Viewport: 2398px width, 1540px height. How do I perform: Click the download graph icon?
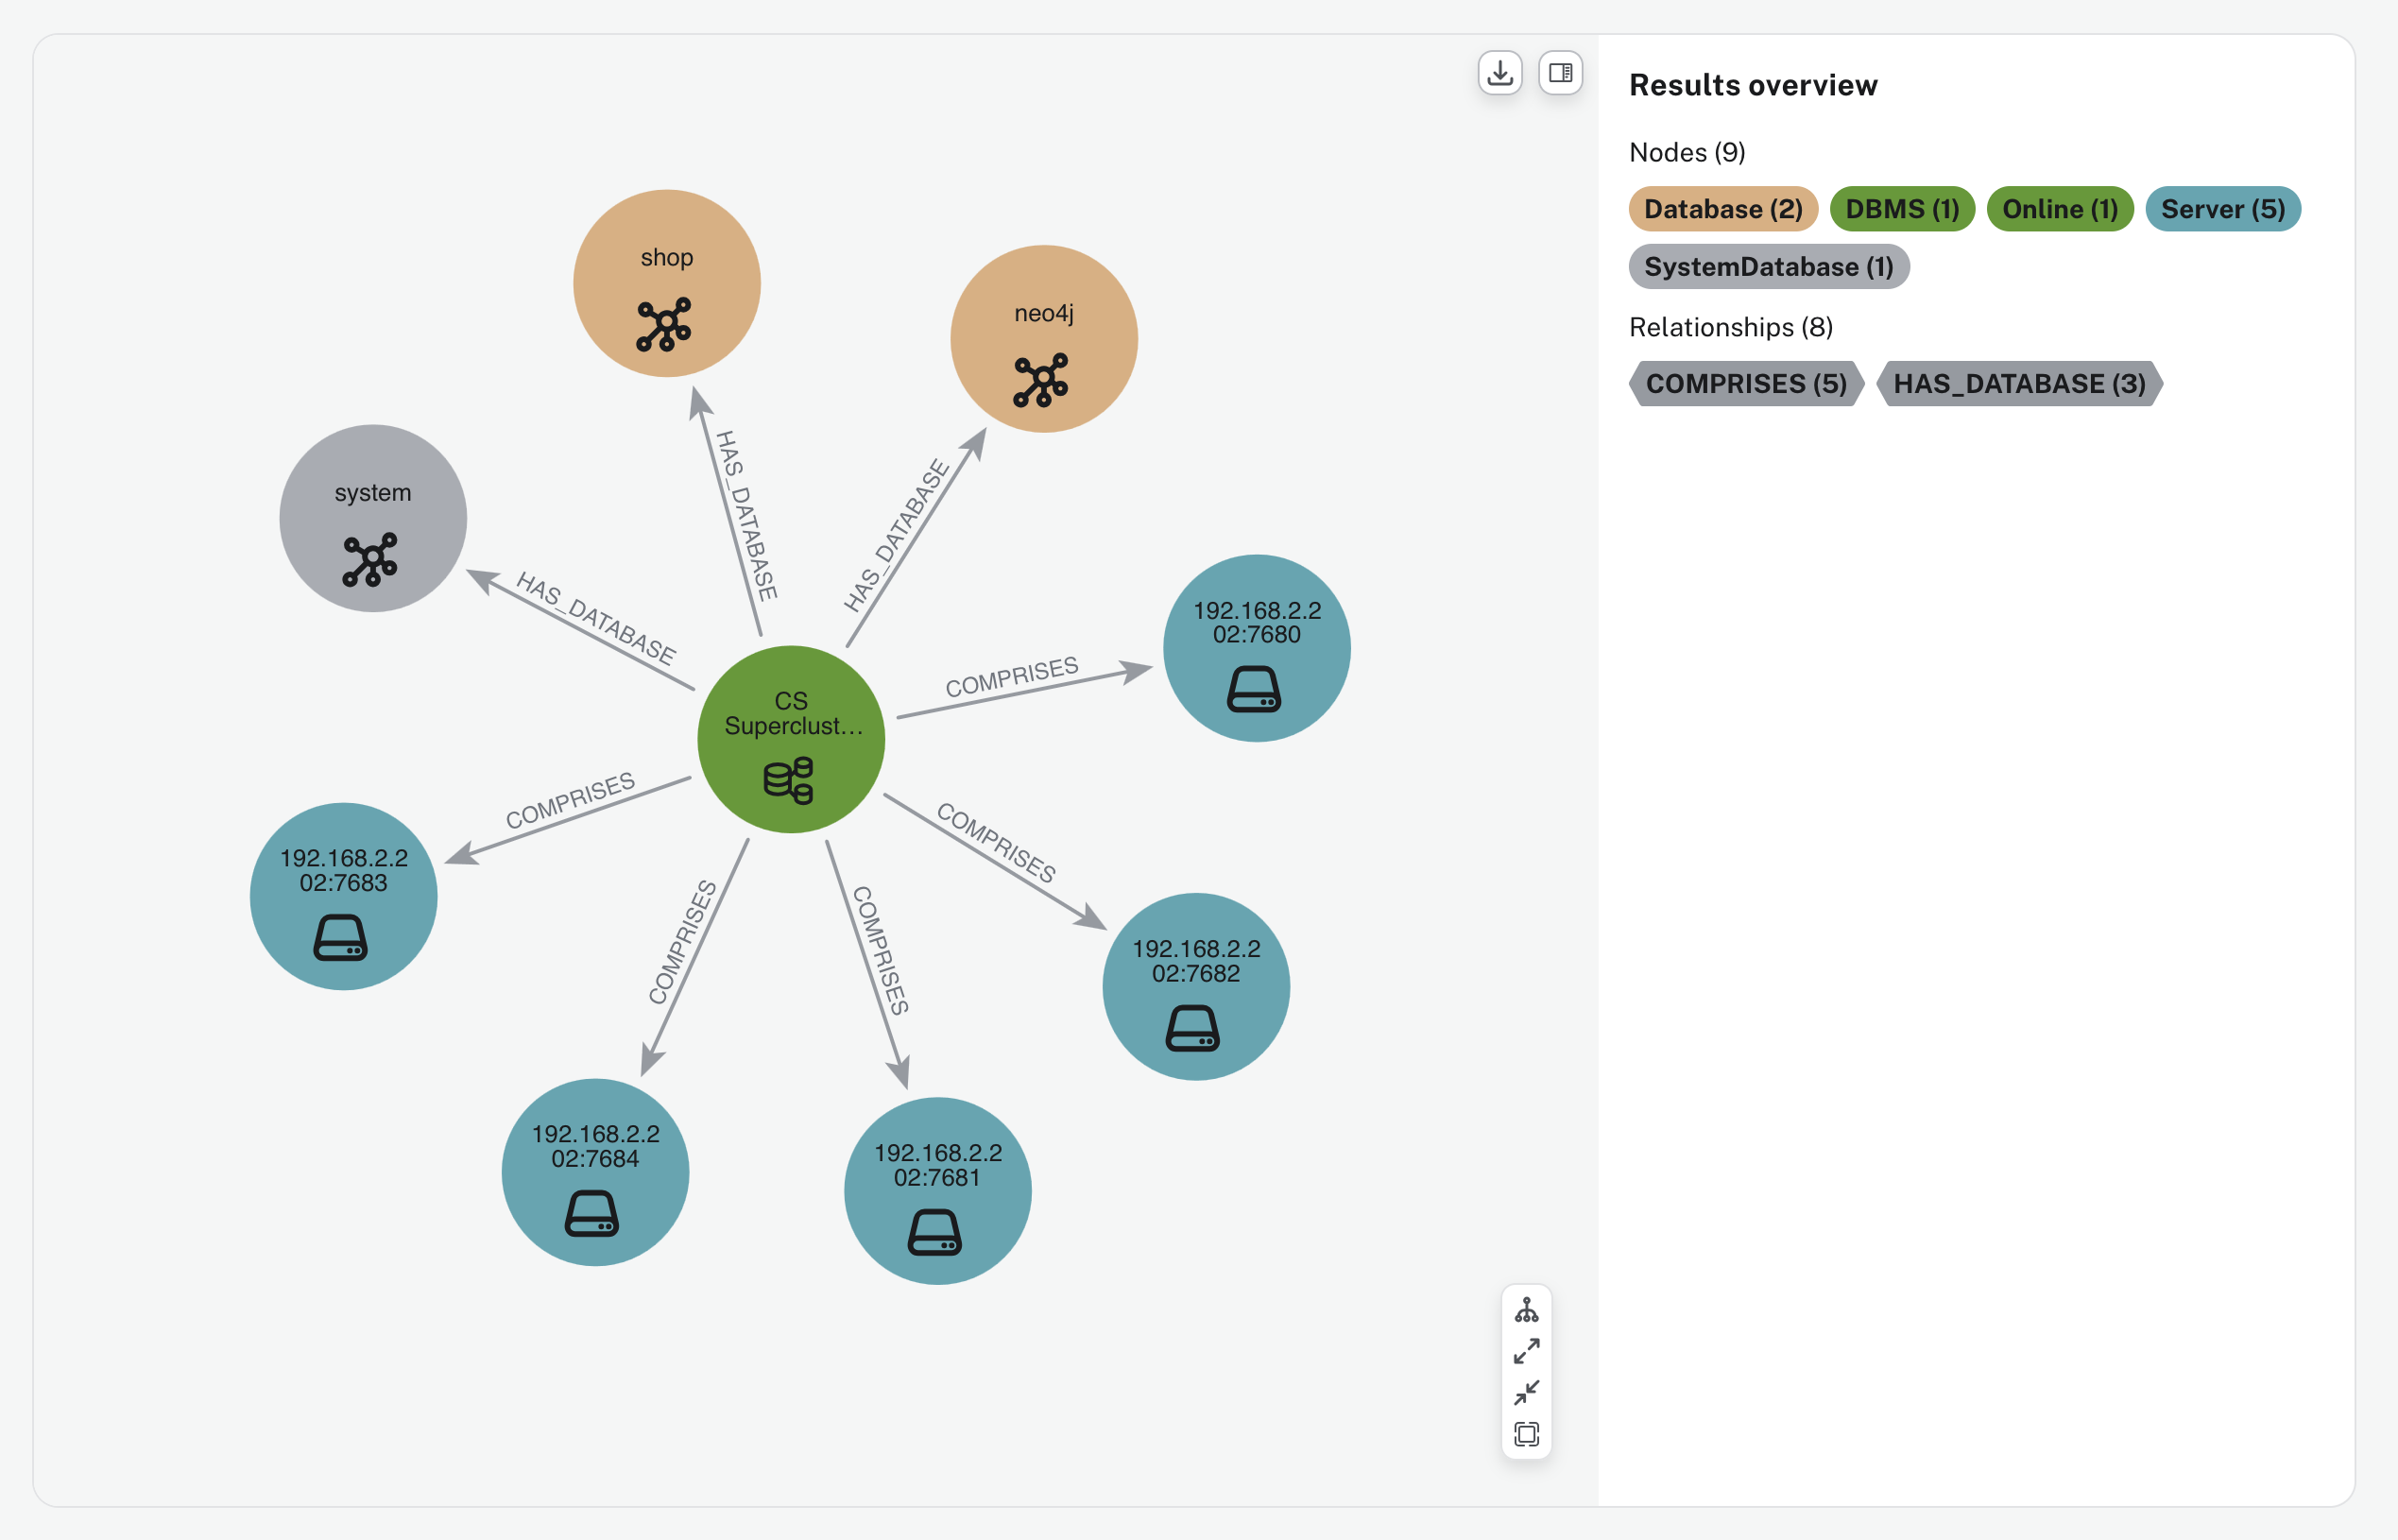pos(1499,73)
